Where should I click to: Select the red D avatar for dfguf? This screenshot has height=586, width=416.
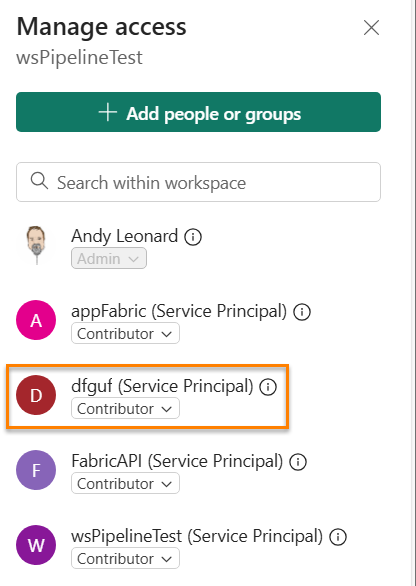click(36, 395)
